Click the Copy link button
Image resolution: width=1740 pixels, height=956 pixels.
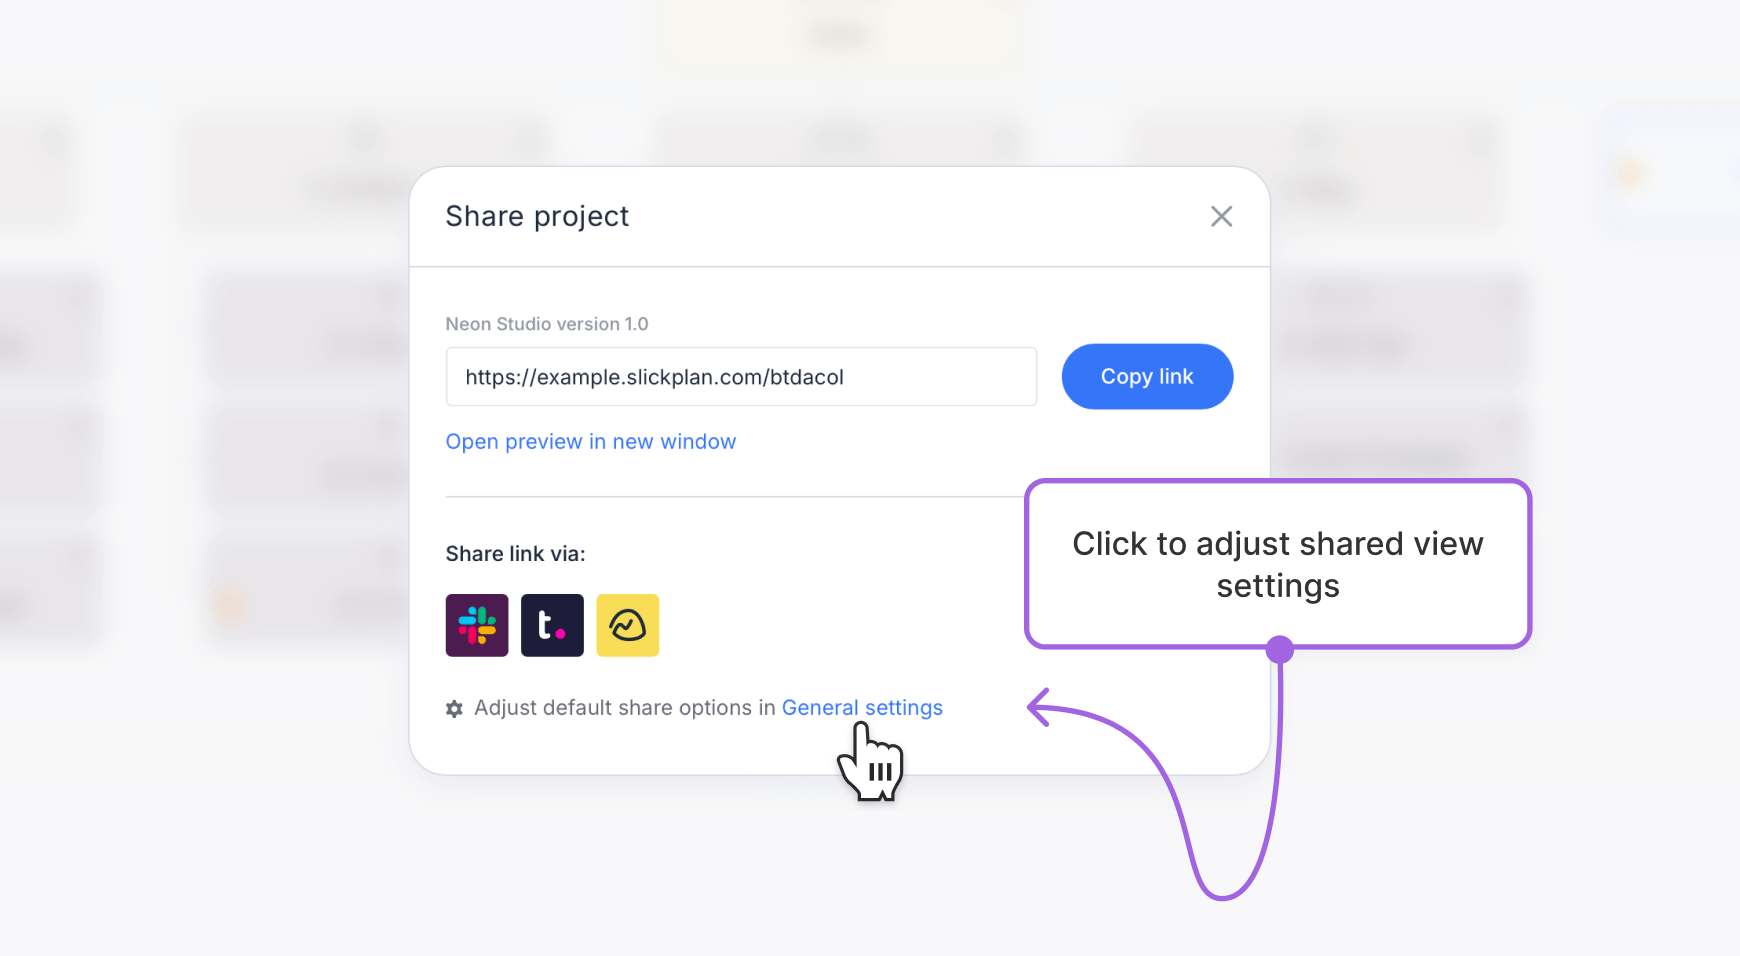pyautogui.click(x=1147, y=376)
